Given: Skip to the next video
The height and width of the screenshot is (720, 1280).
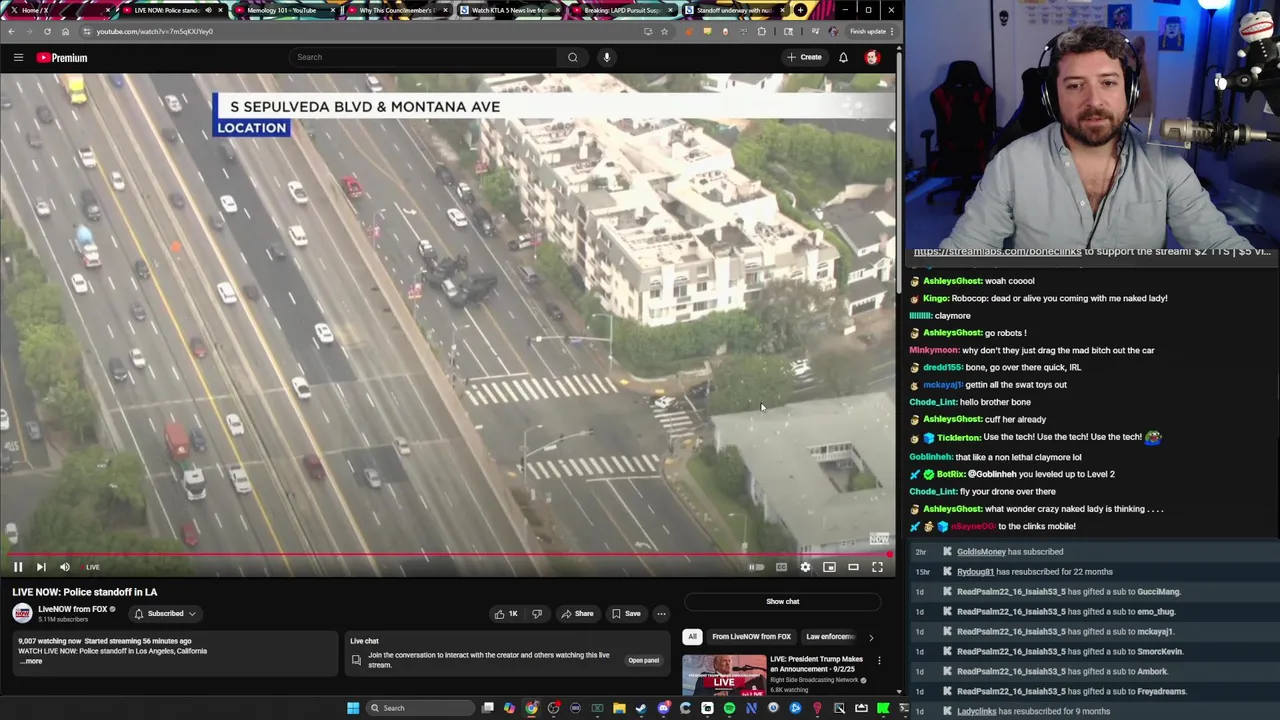Looking at the screenshot, I should click(x=41, y=567).
